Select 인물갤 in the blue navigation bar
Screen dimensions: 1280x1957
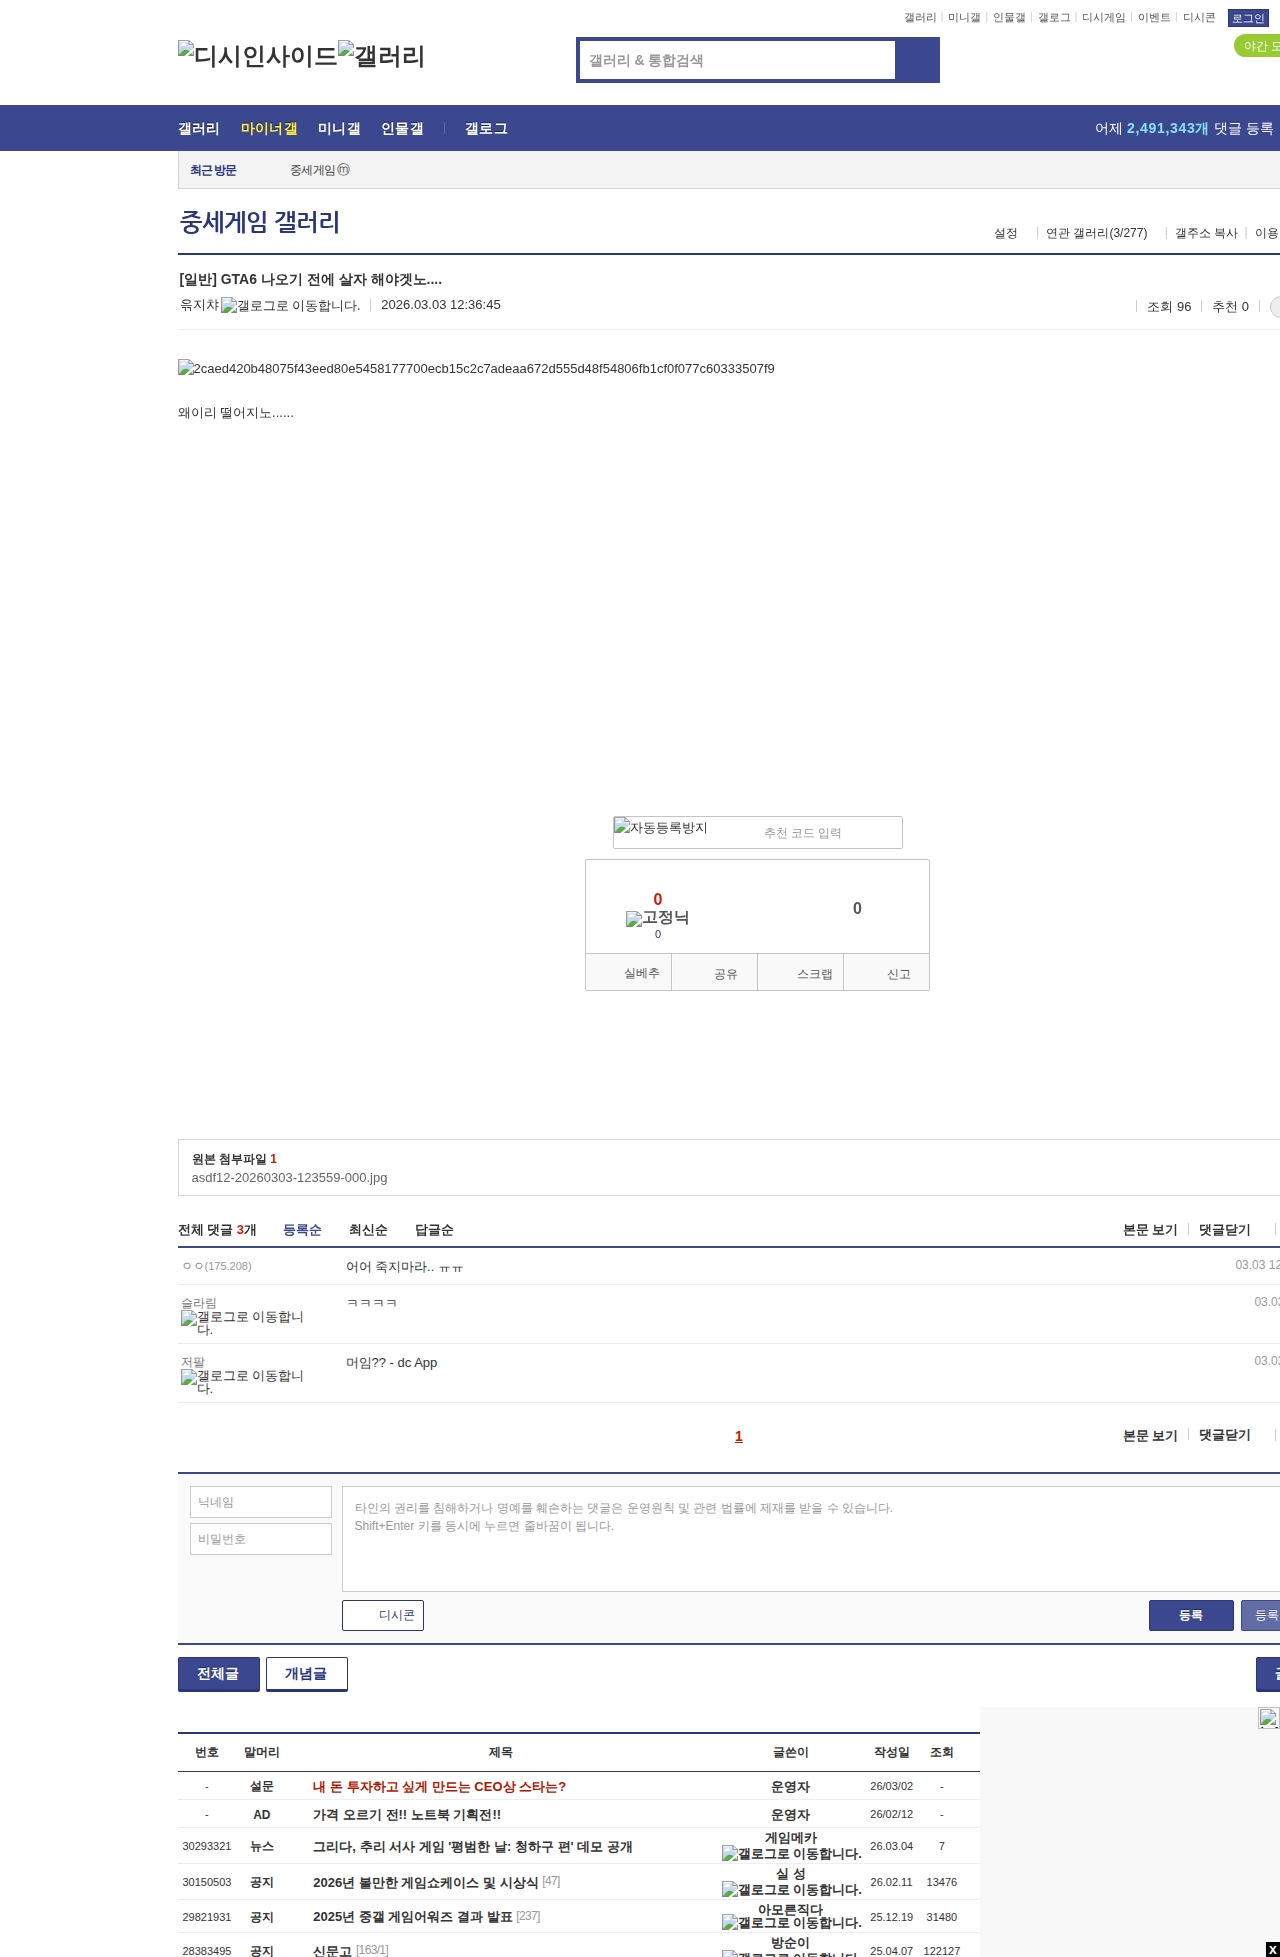tap(402, 129)
